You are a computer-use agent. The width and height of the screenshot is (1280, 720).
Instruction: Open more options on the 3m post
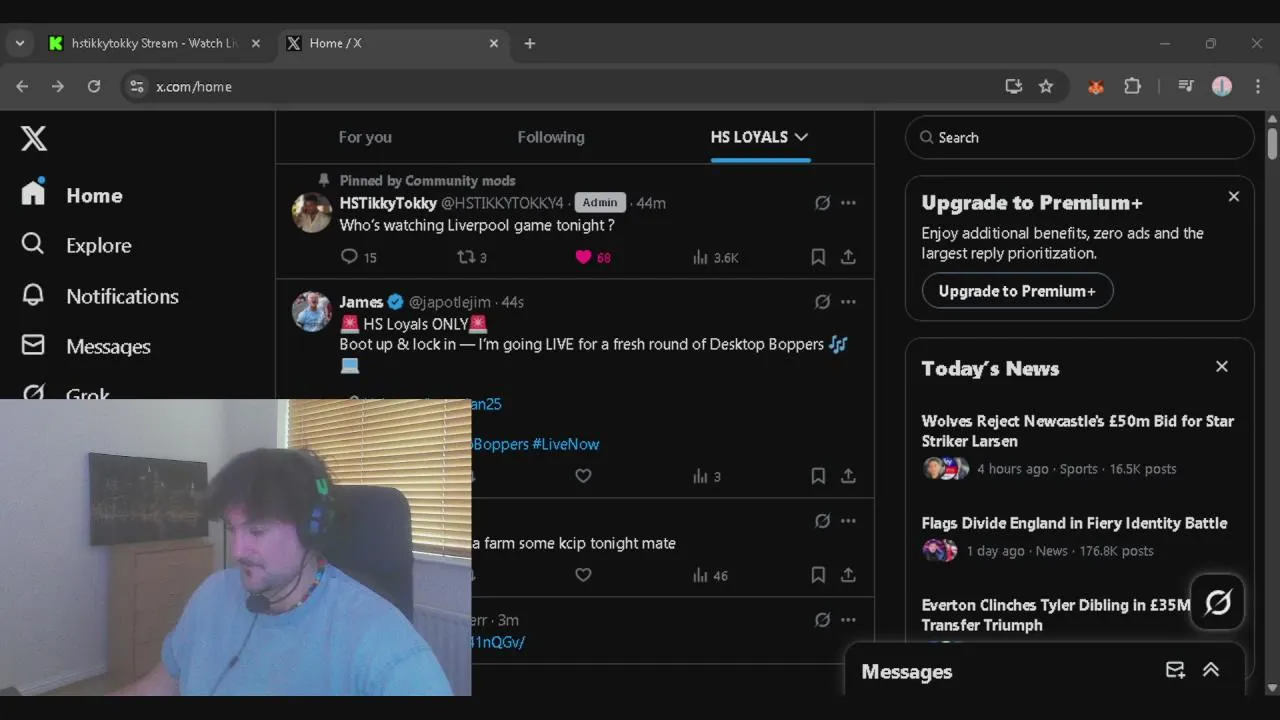848,620
